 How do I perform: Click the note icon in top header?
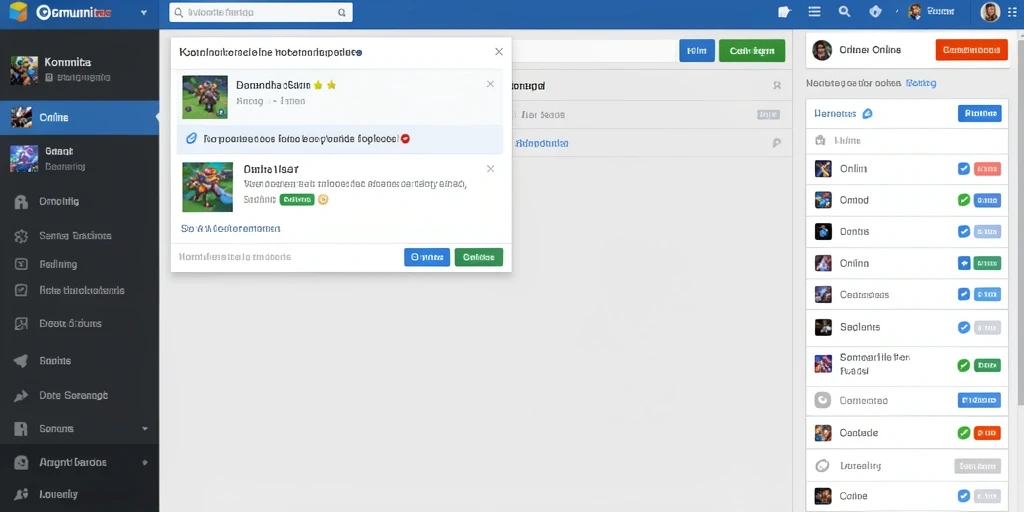pyautogui.click(x=784, y=12)
